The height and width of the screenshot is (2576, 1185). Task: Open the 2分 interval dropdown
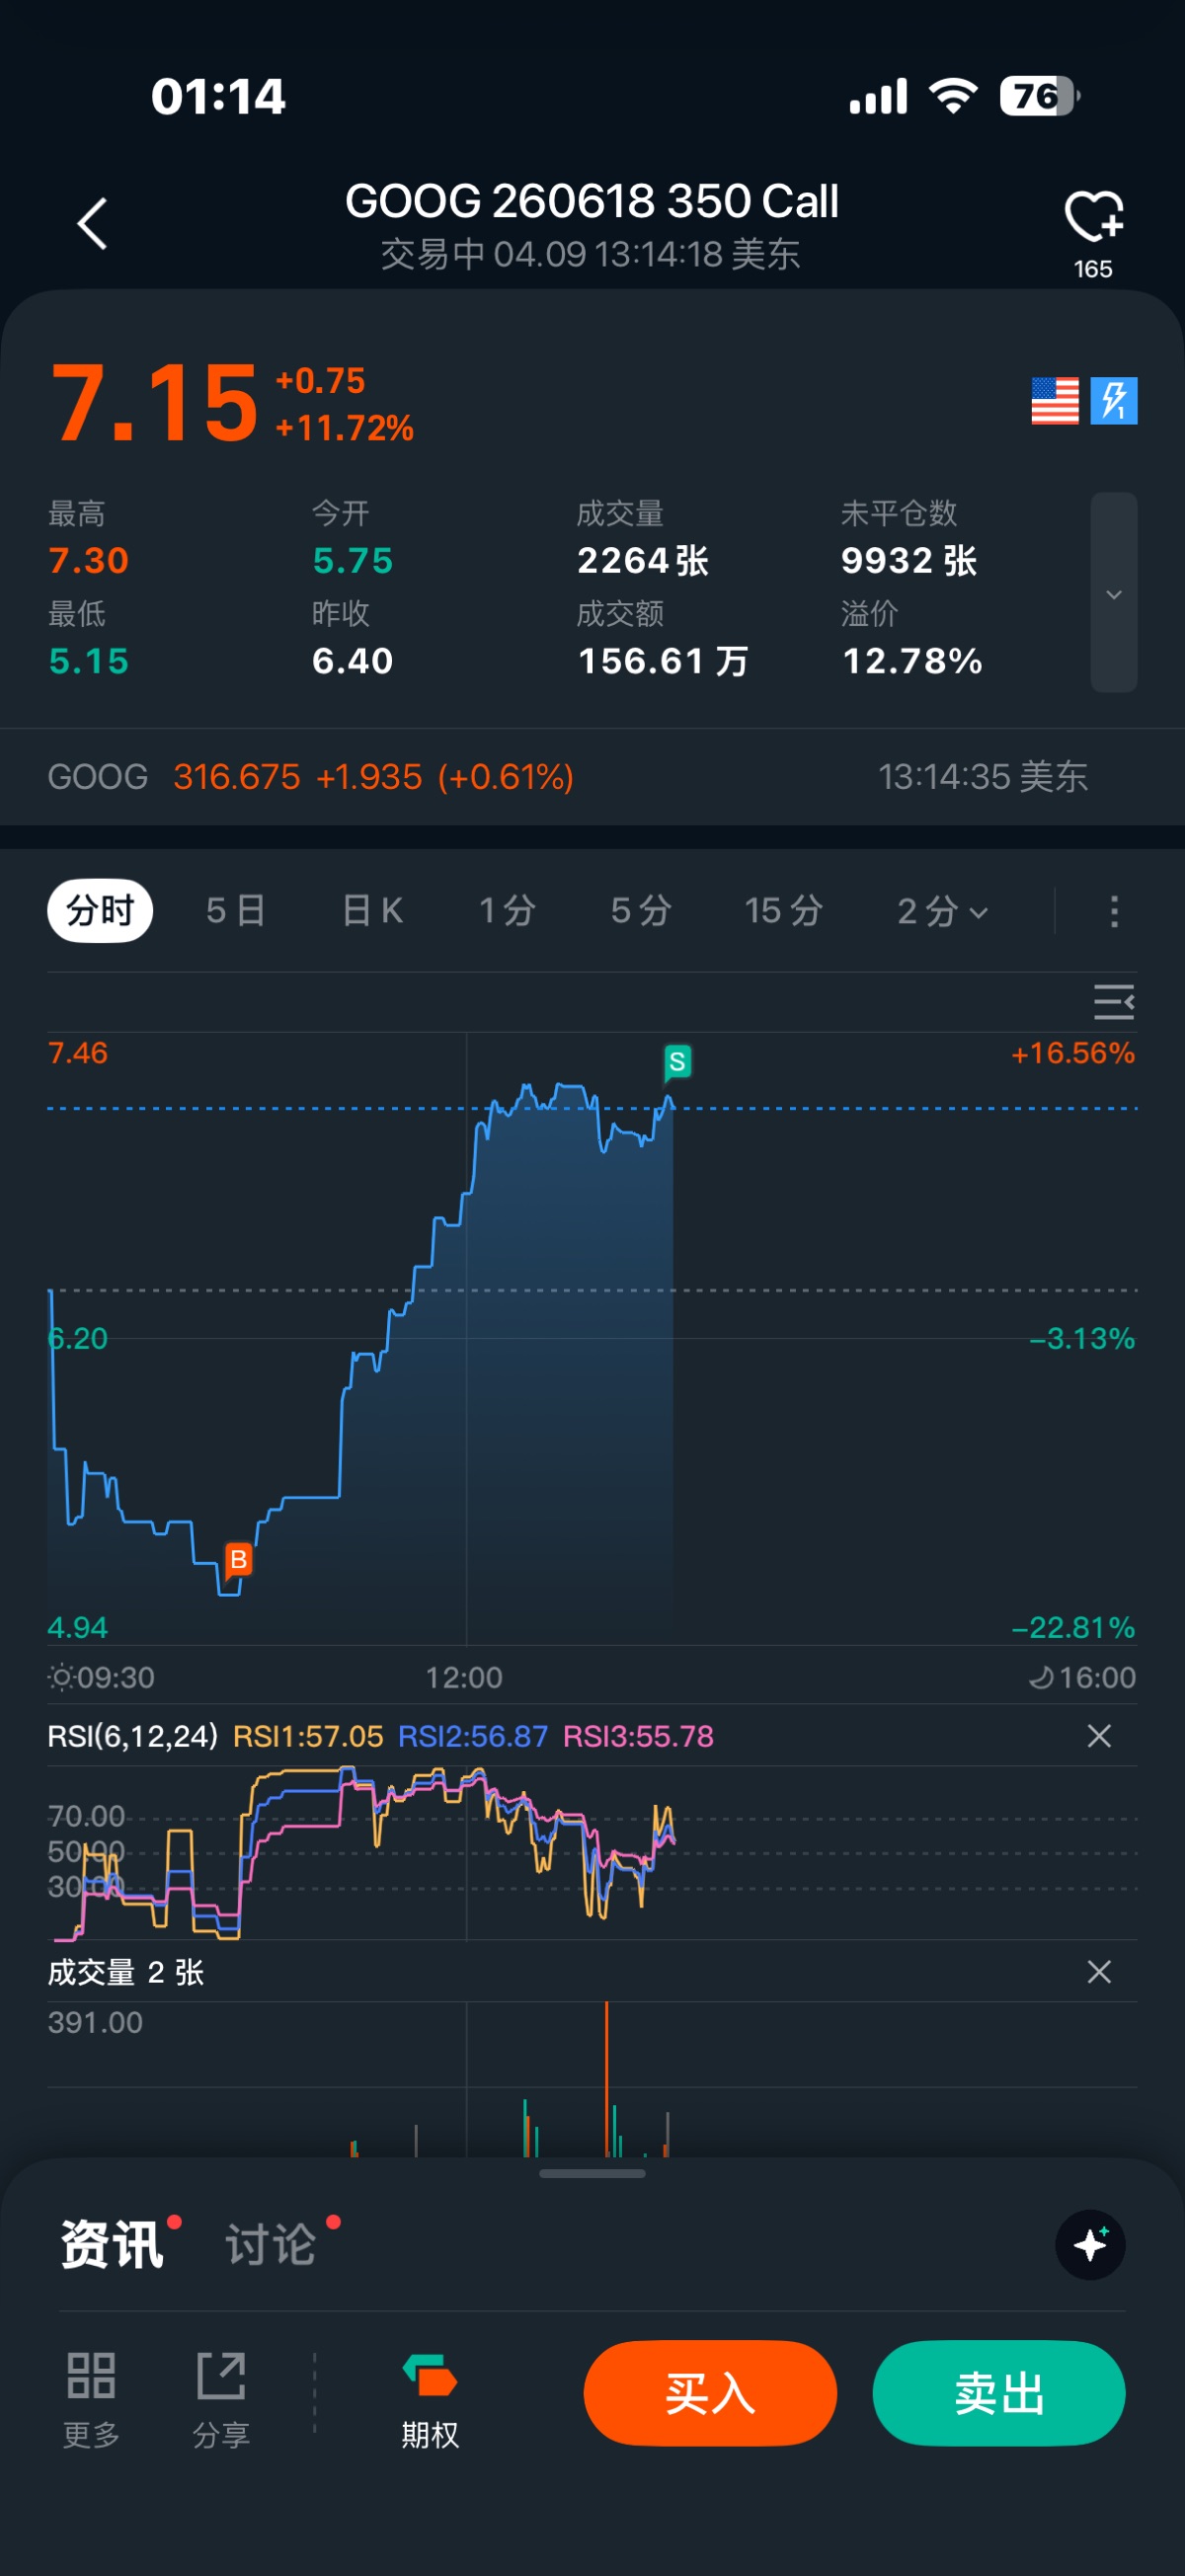[942, 911]
